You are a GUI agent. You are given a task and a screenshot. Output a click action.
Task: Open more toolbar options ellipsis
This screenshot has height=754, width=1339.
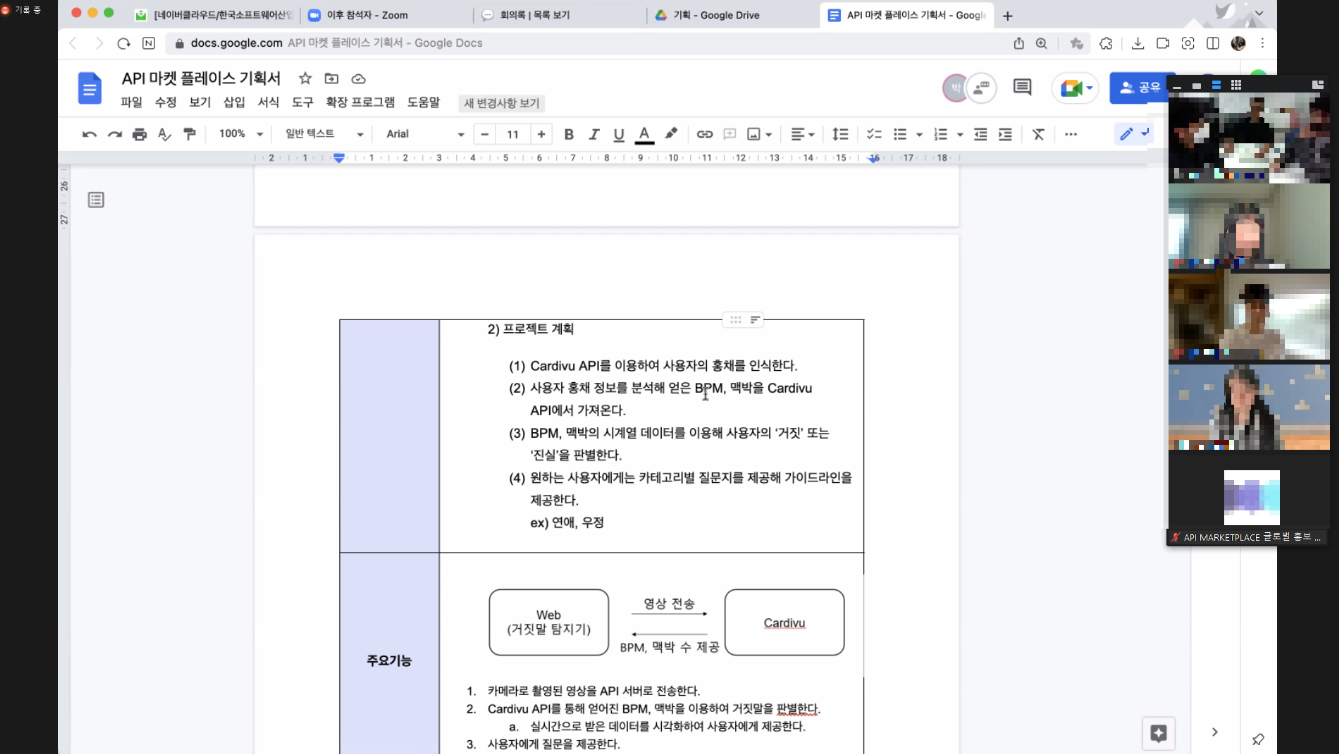pyautogui.click(x=1071, y=134)
